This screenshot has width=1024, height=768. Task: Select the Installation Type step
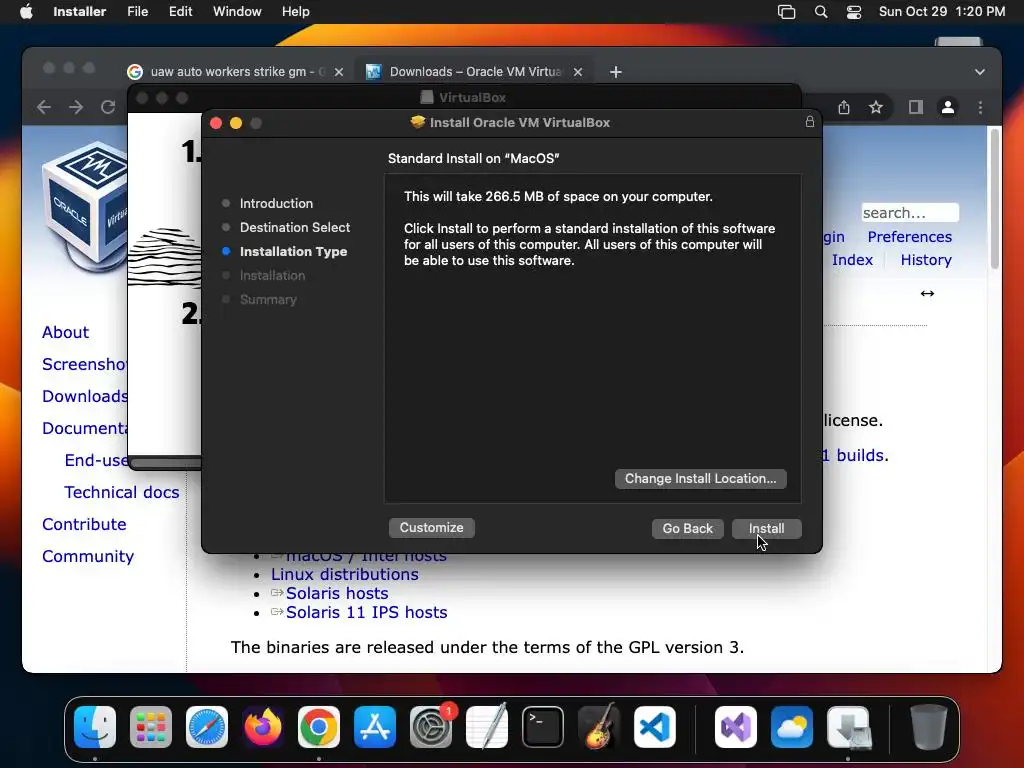293,251
